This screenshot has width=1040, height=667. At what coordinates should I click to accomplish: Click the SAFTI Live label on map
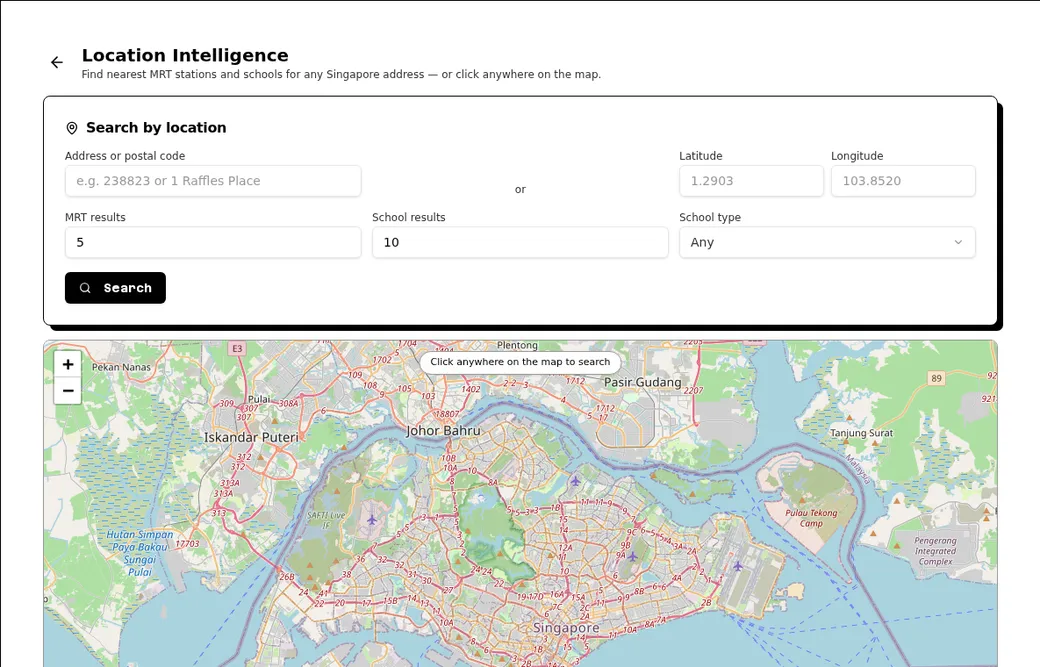[326, 520]
